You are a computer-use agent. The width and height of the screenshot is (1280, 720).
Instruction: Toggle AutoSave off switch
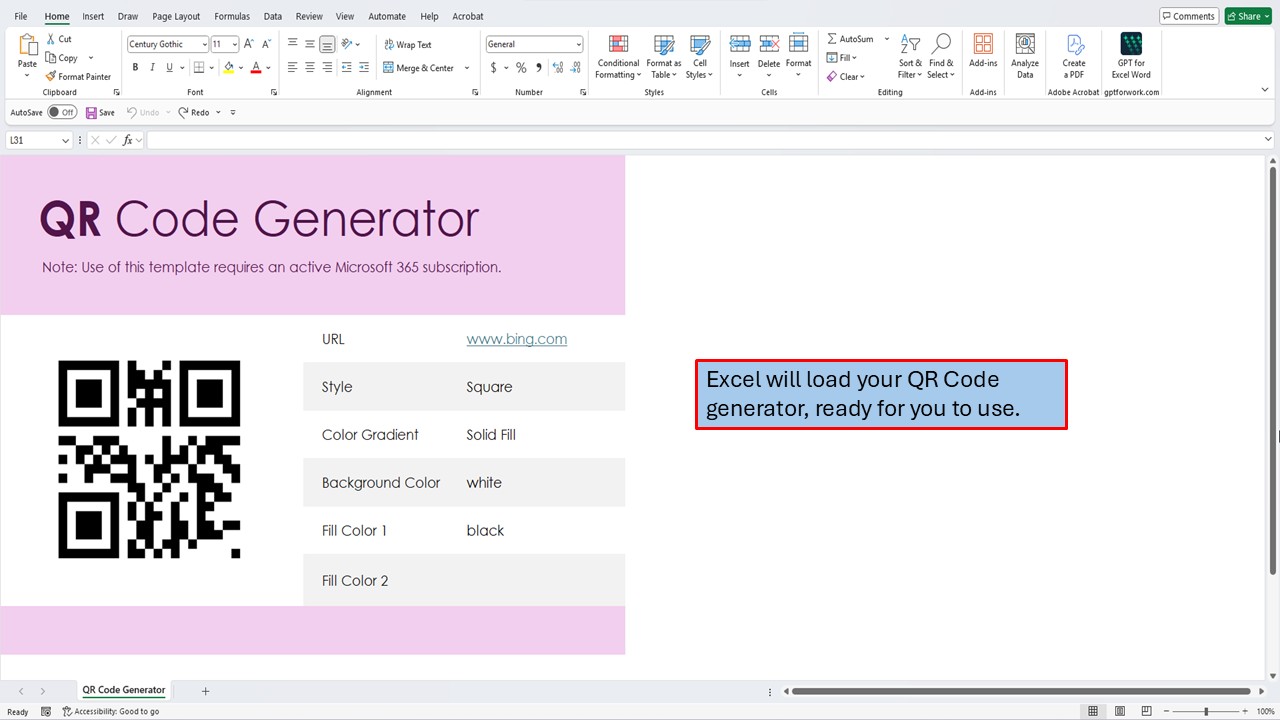(x=62, y=112)
